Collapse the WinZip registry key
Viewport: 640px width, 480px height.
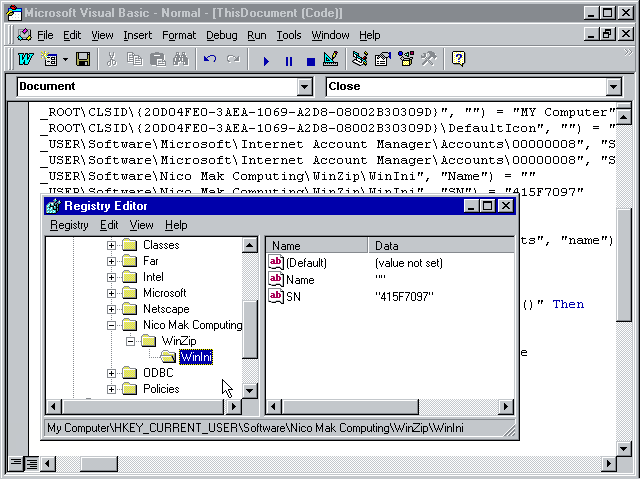coord(130,341)
